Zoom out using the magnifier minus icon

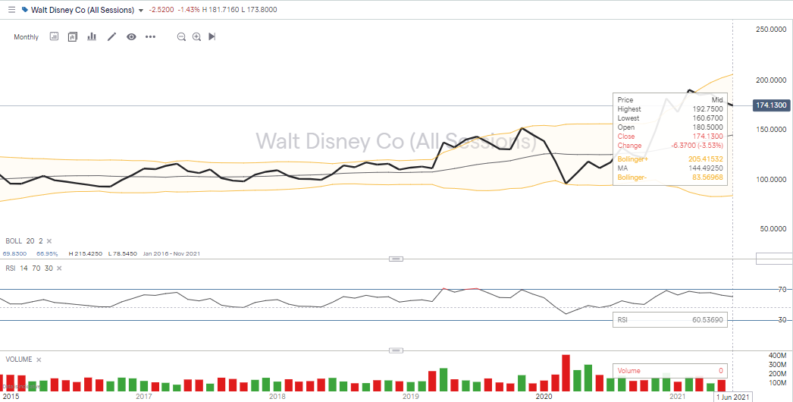coord(181,37)
